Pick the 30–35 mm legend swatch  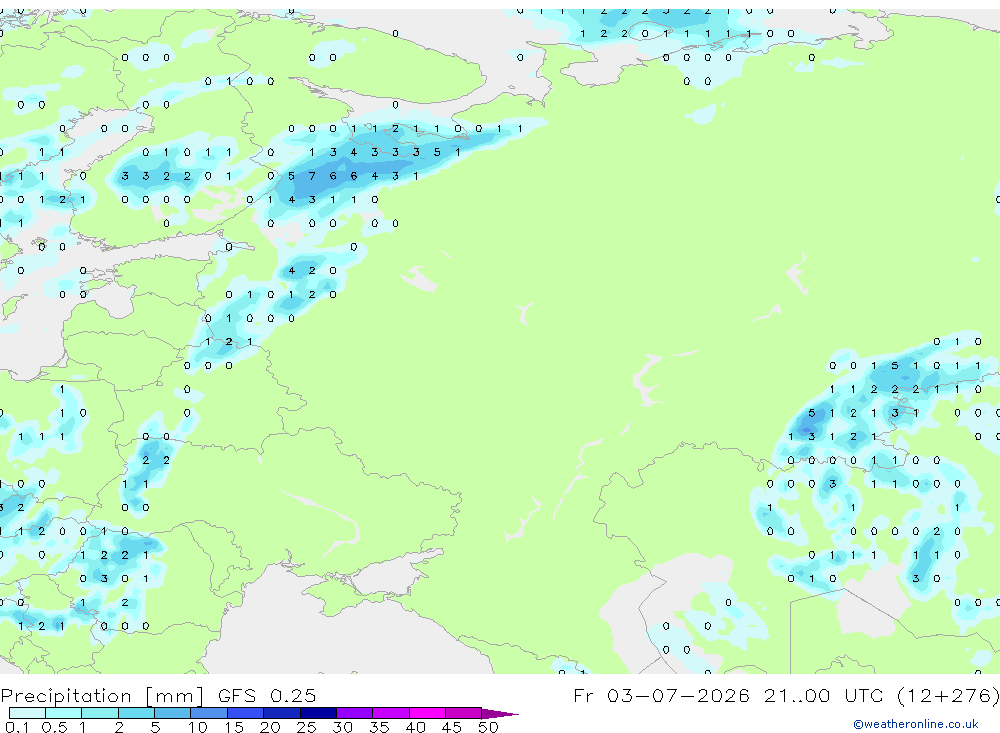click(355, 713)
